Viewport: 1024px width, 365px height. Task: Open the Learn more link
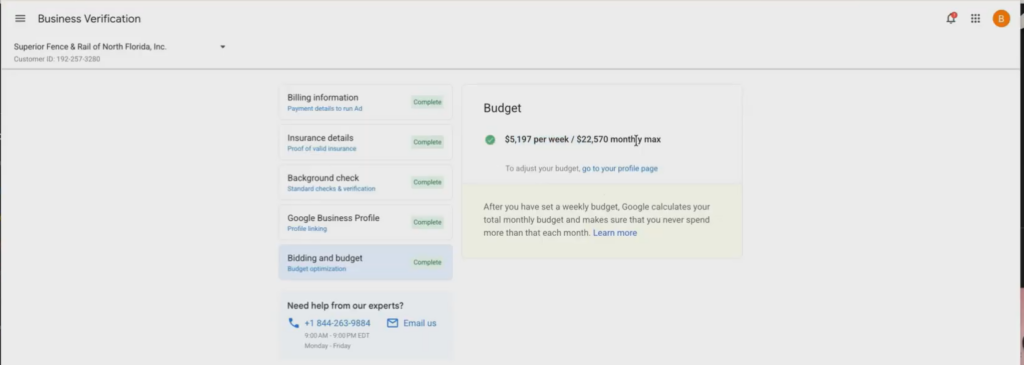pos(615,233)
